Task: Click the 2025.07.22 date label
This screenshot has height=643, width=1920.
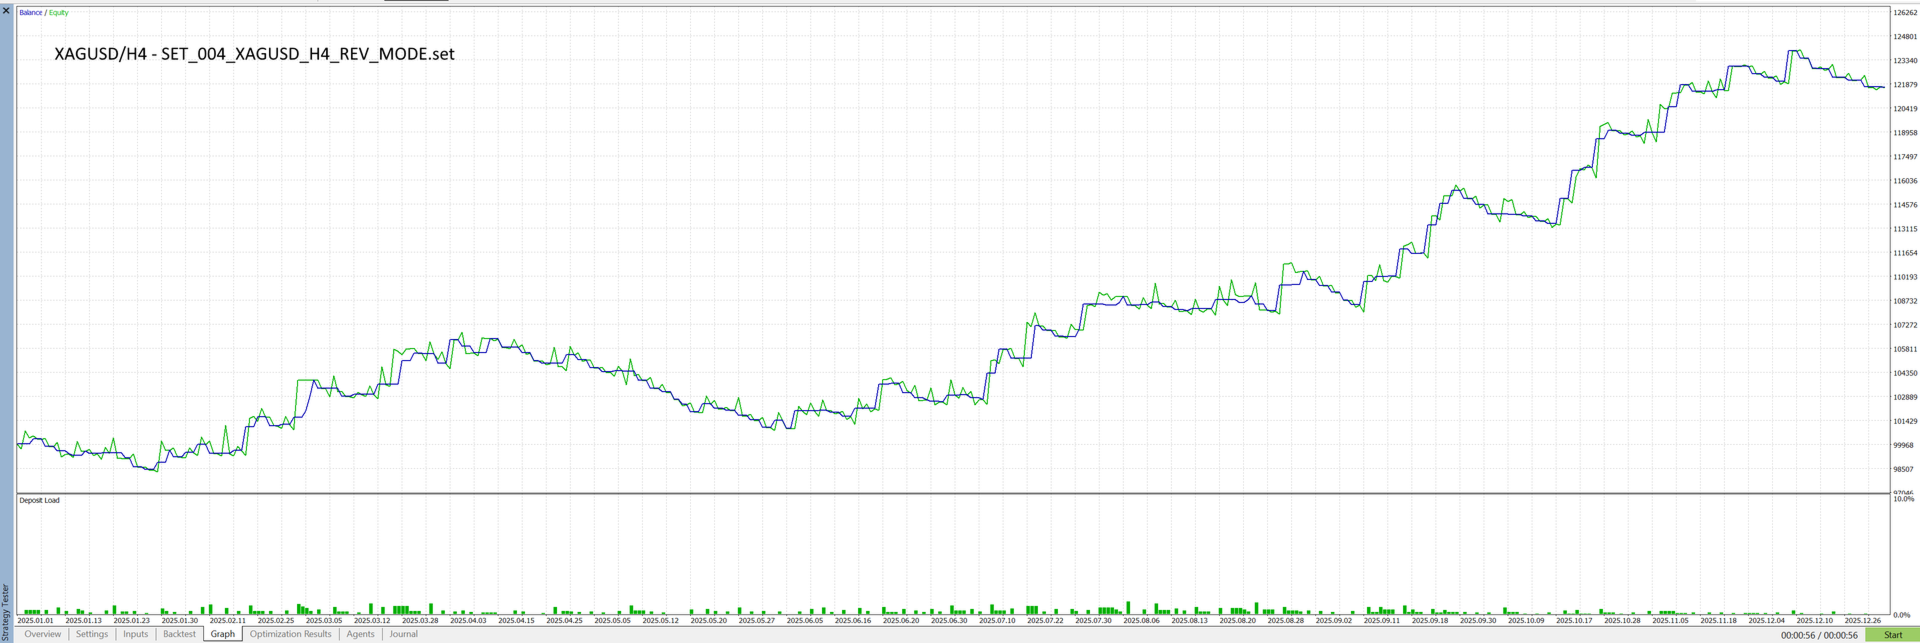Action: click(x=1045, y=621)
